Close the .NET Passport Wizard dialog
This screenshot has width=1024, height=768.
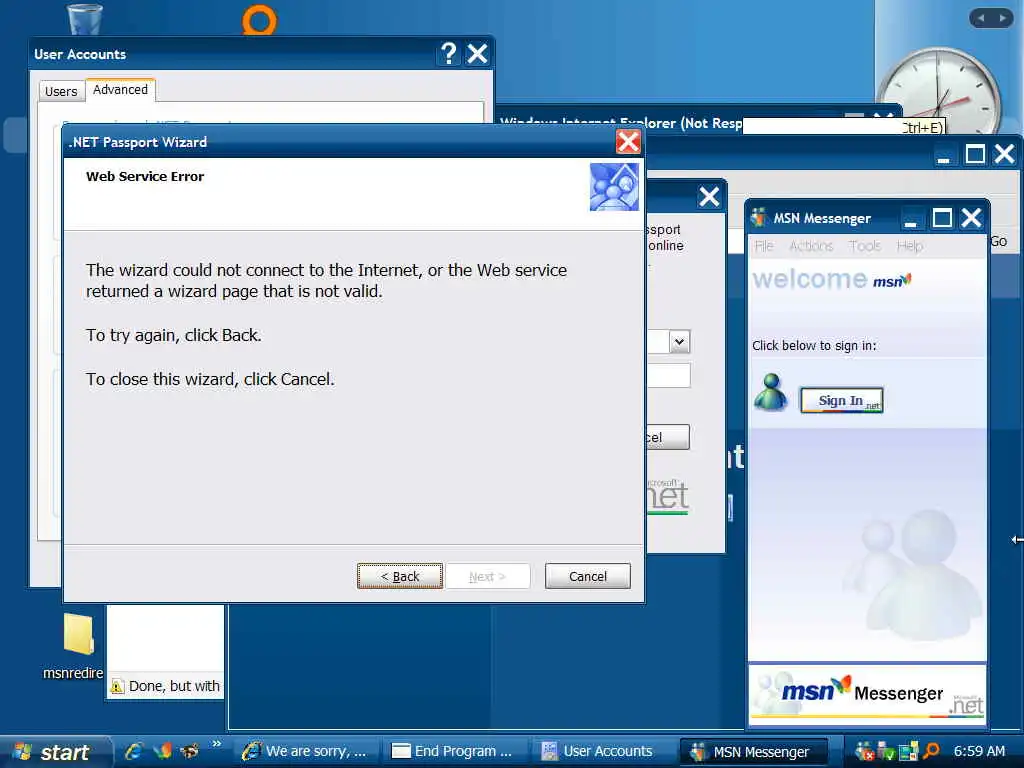[628, 141]
